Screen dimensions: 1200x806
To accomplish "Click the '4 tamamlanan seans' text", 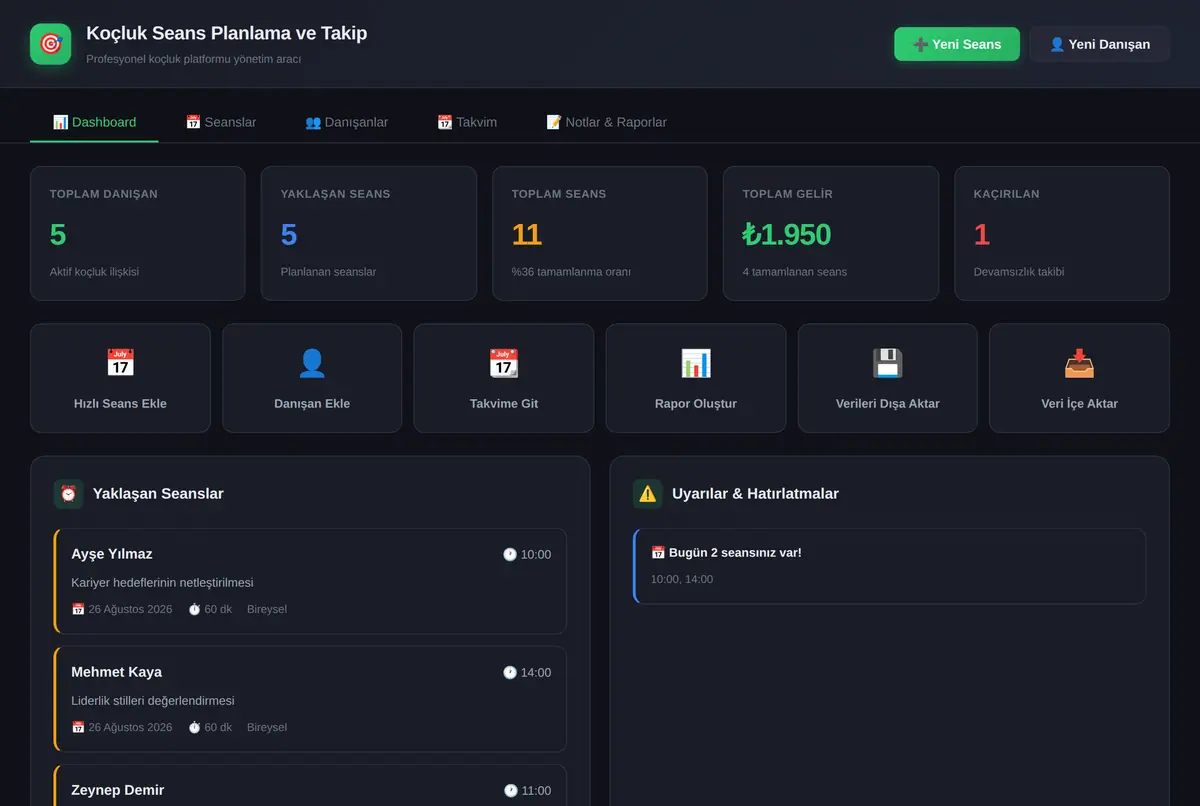I will (x=795, y=272).
